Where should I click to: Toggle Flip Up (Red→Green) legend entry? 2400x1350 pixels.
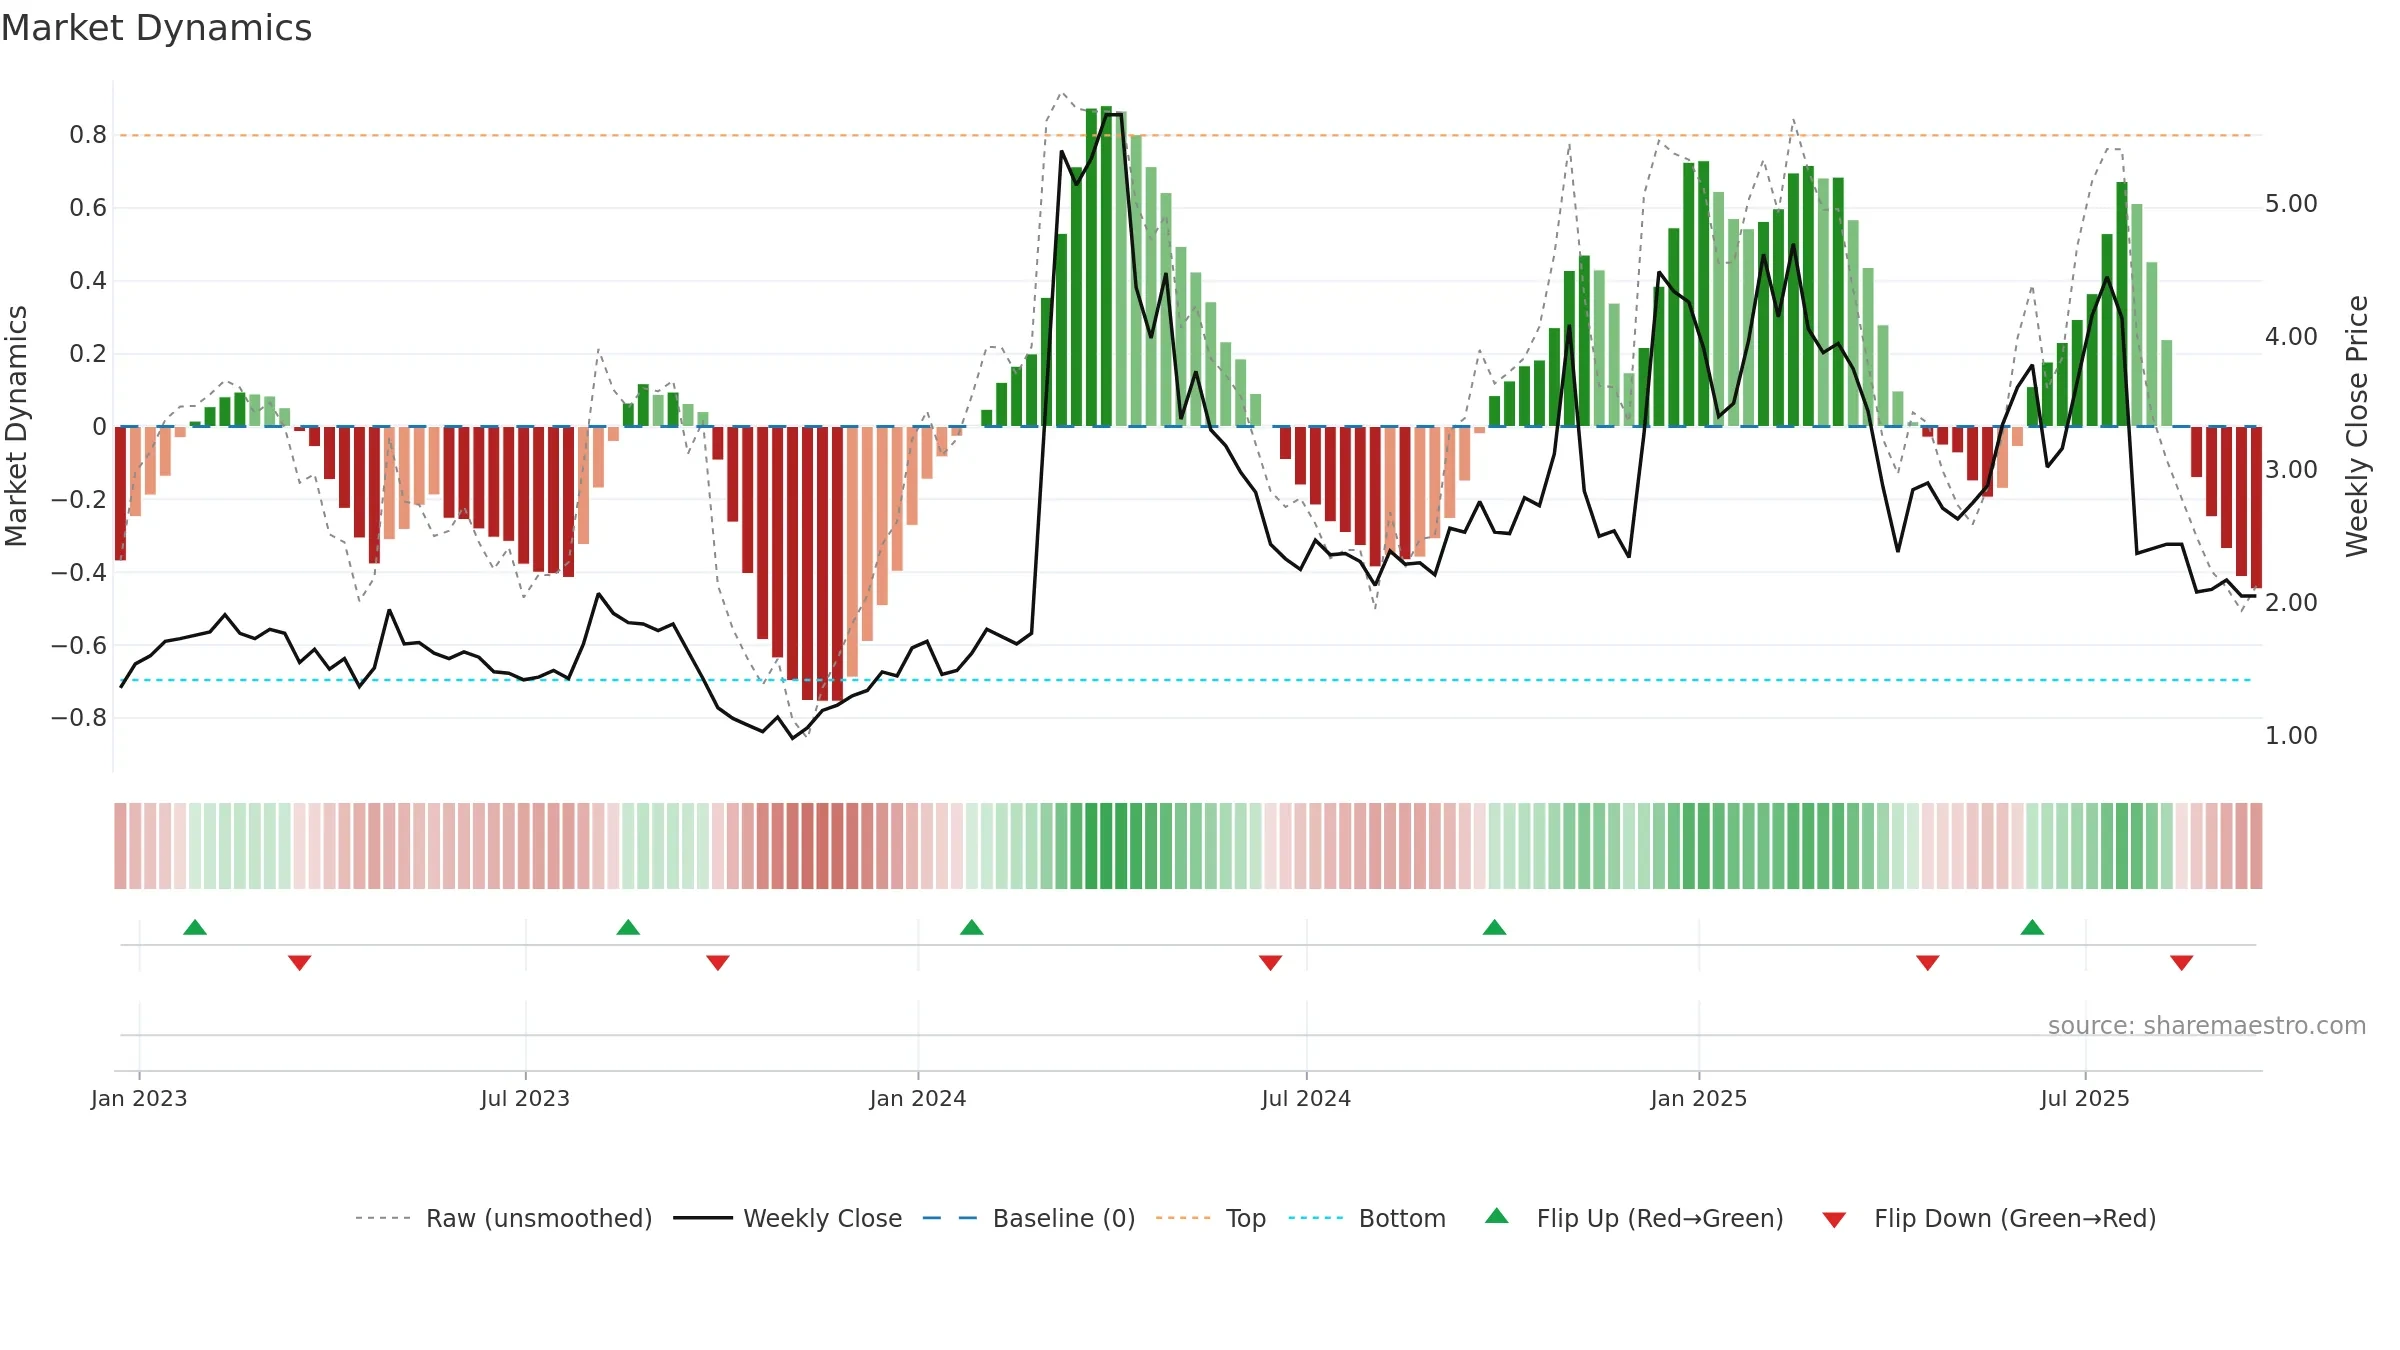tap(1634, 1218)
